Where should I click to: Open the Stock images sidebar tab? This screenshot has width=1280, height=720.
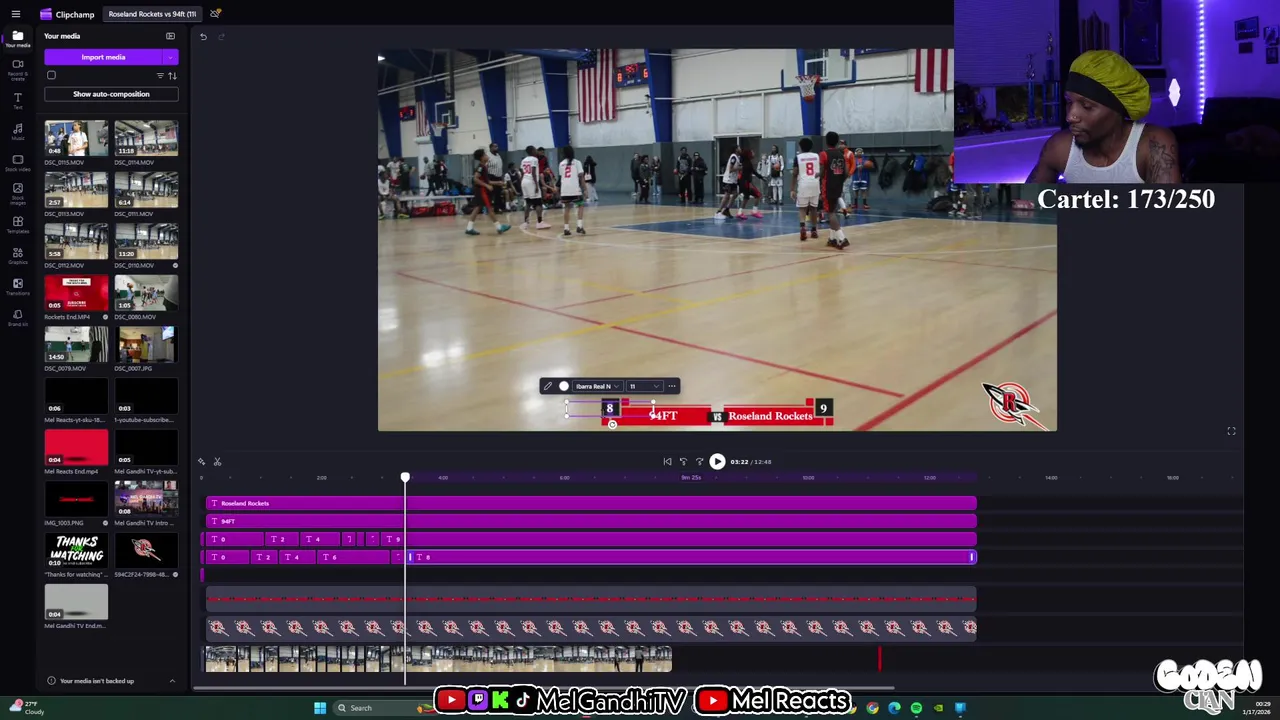pyautogui.click(x=17, y=193)
